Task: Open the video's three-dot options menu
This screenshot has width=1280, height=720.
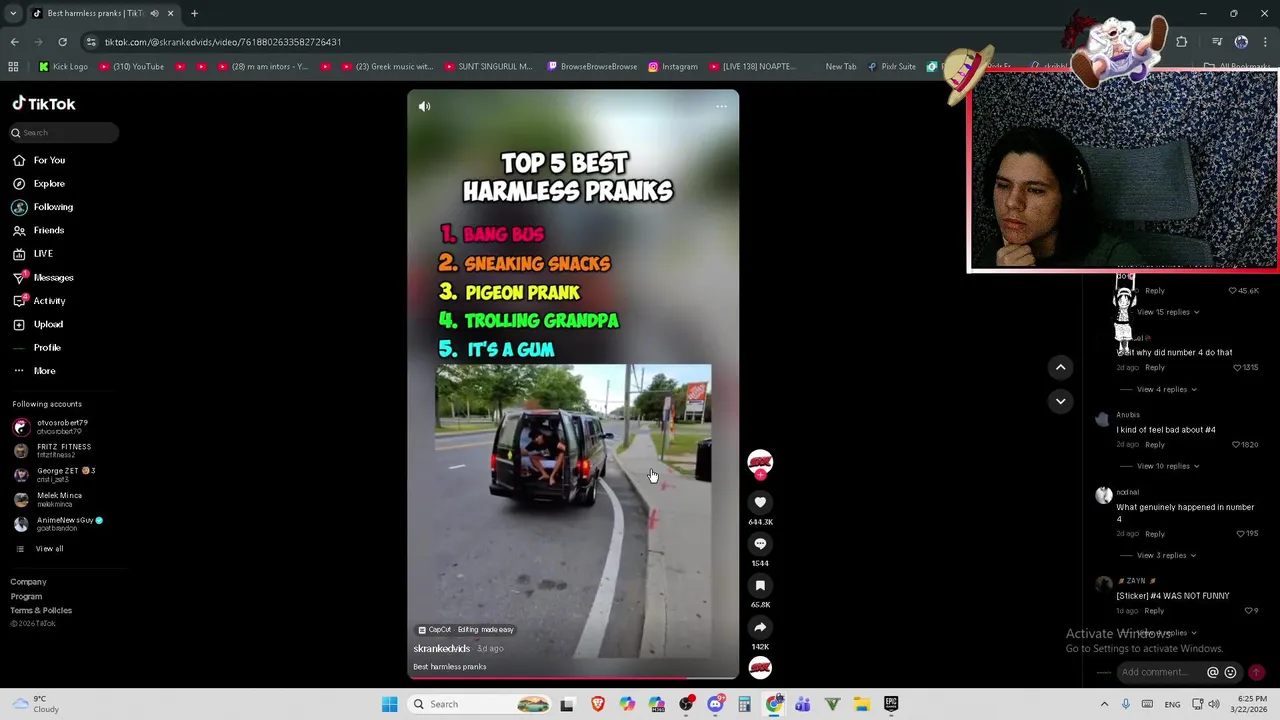Action: click(721, 106)
